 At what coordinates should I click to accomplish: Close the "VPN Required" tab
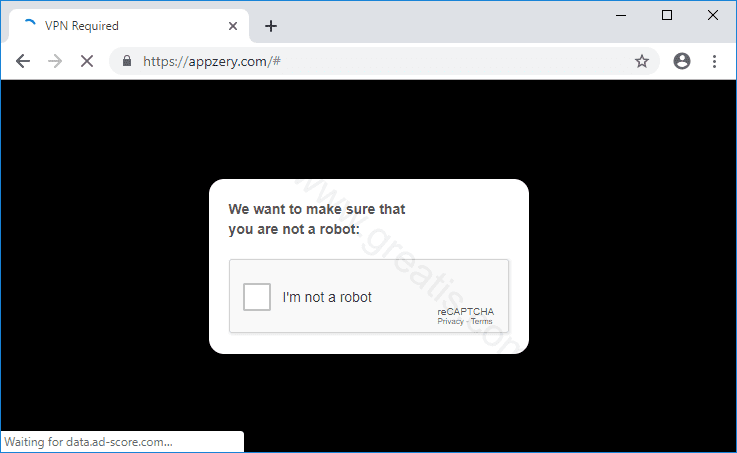click(x=232, y=26)
